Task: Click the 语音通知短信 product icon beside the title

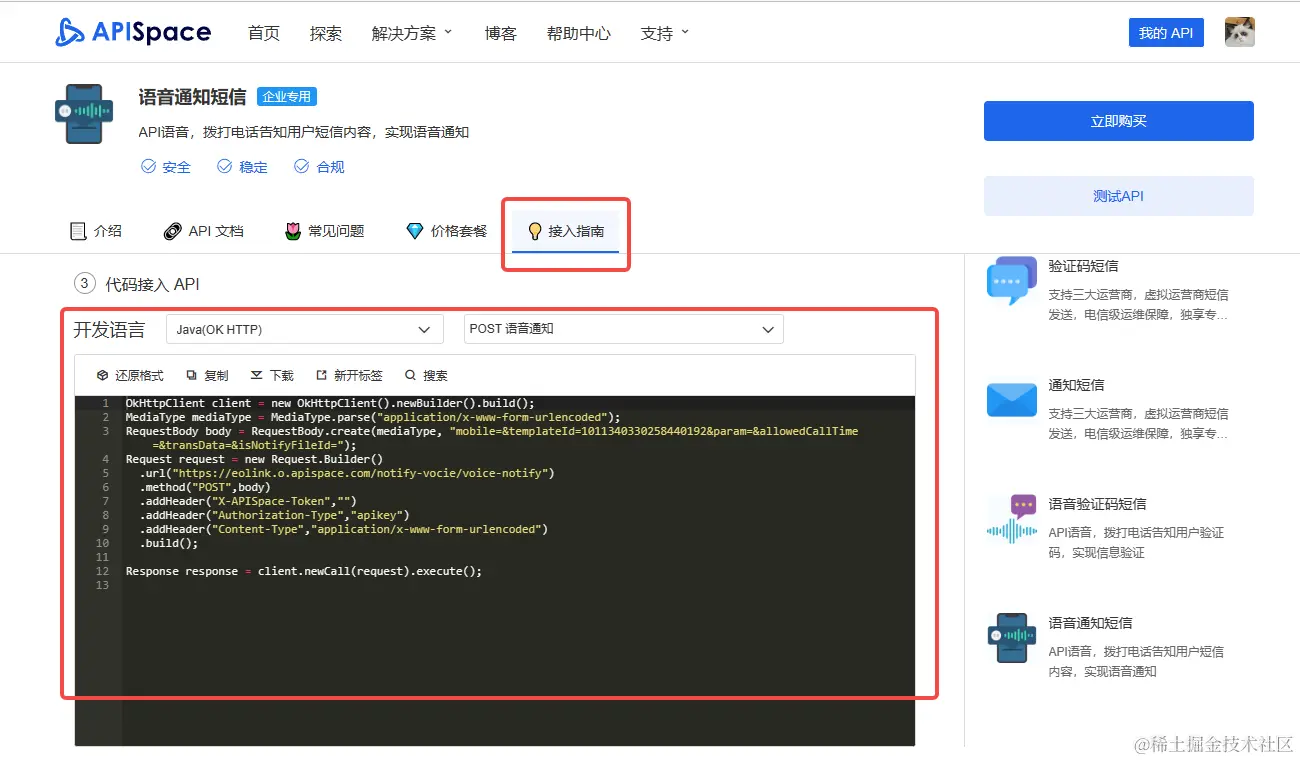Action: (83, 114)
